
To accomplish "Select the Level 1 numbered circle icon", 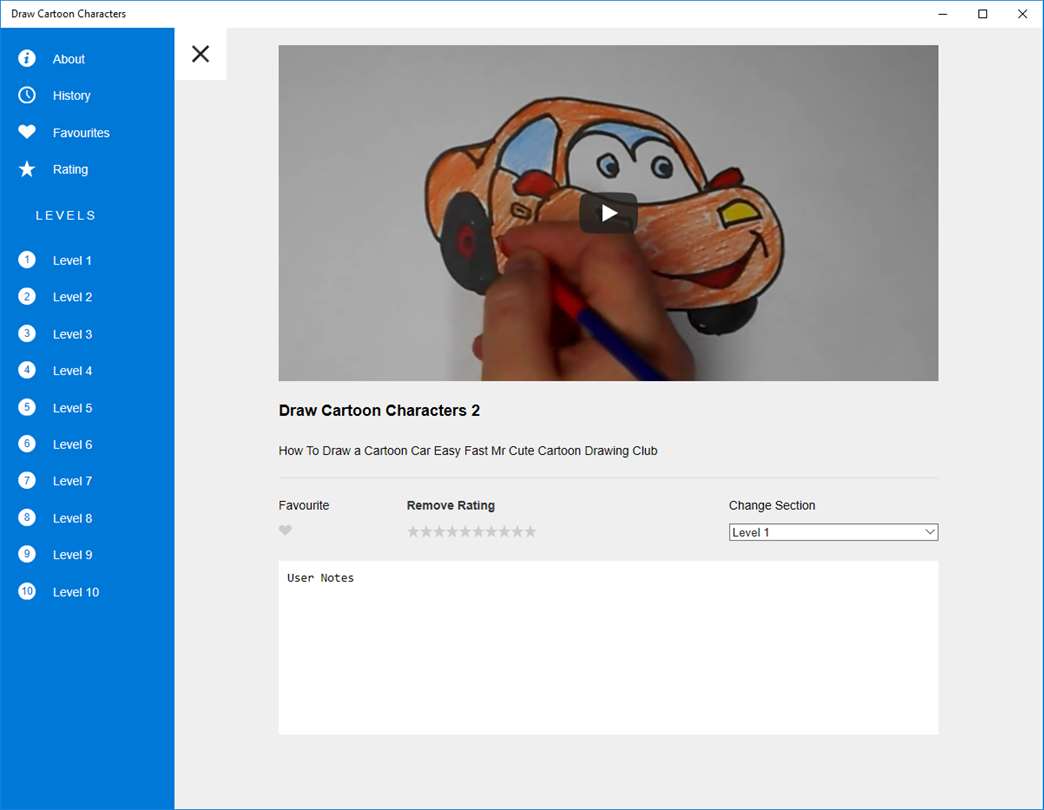I will (x=27, y=260).
